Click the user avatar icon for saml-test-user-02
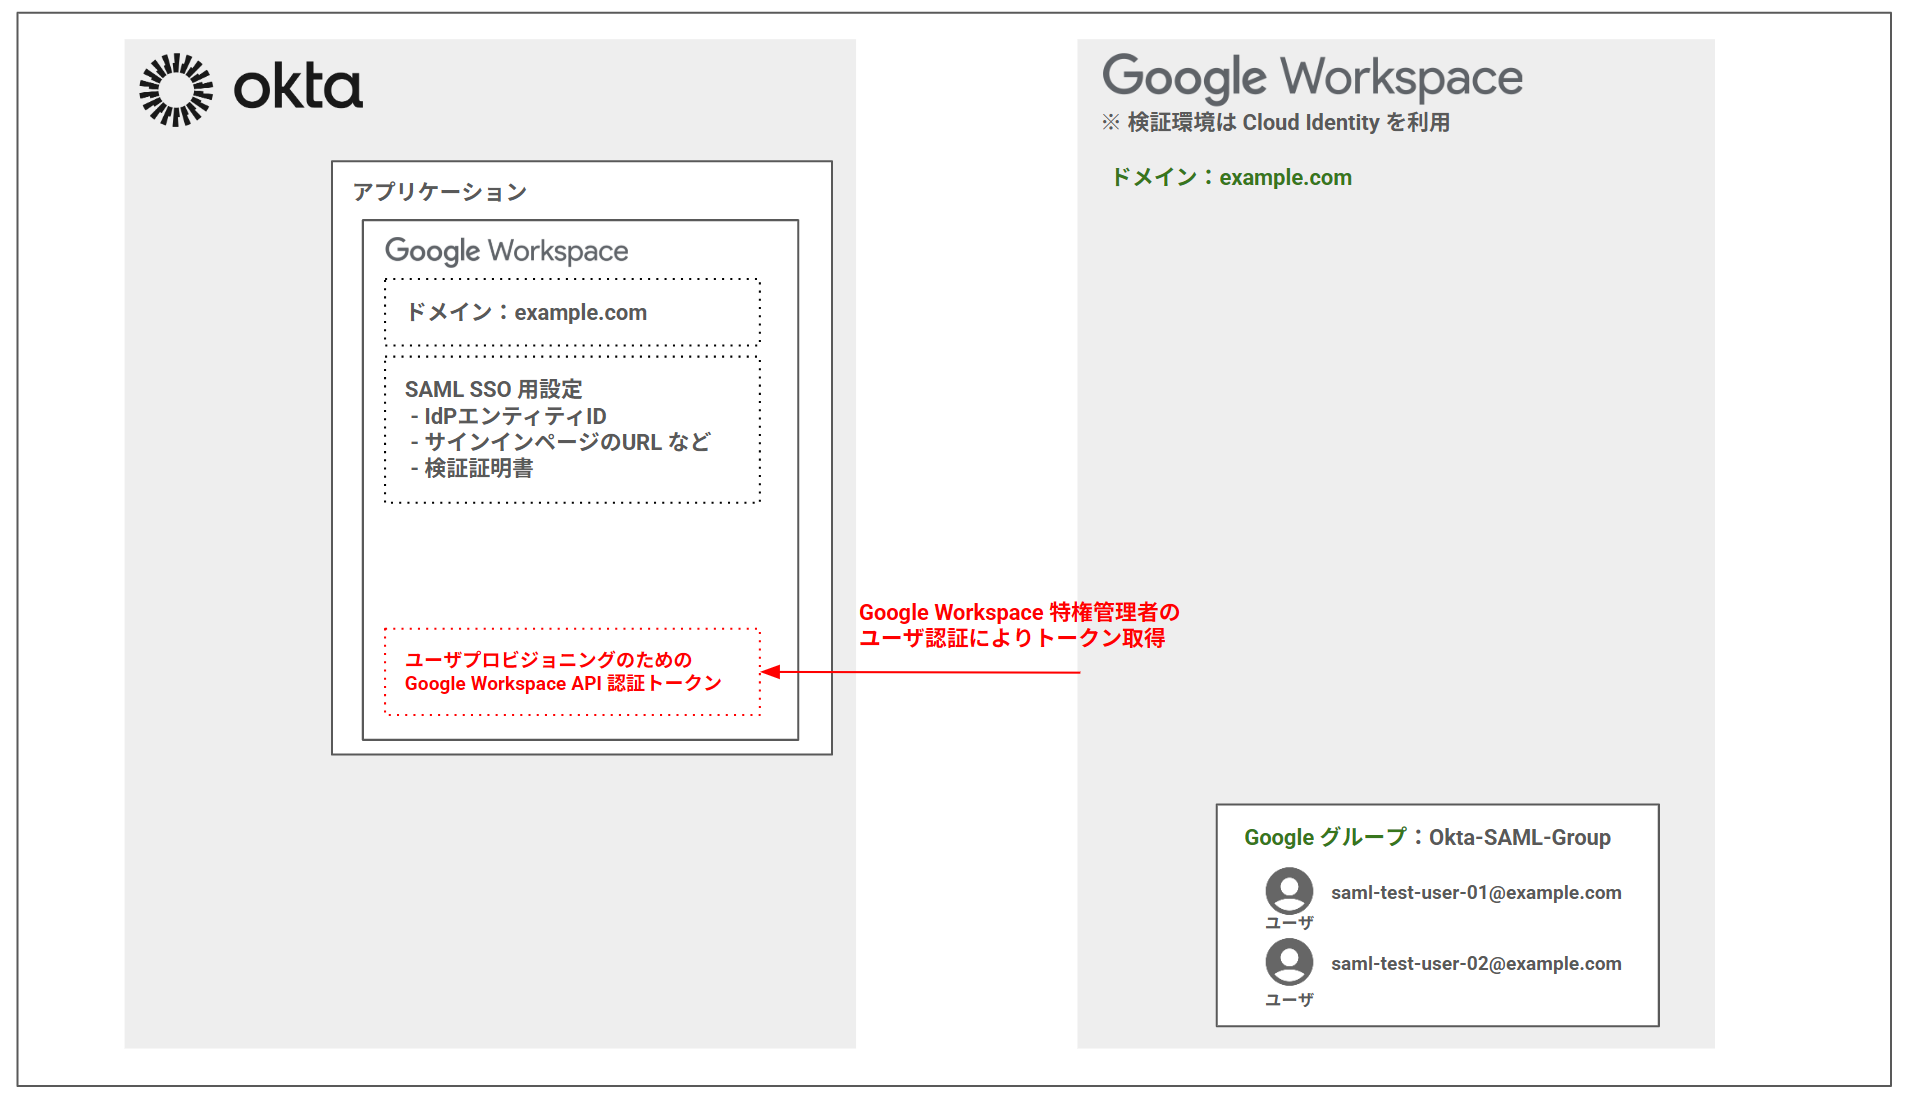Viewport: 1914px width, 1099px height. coord(1289,962)
